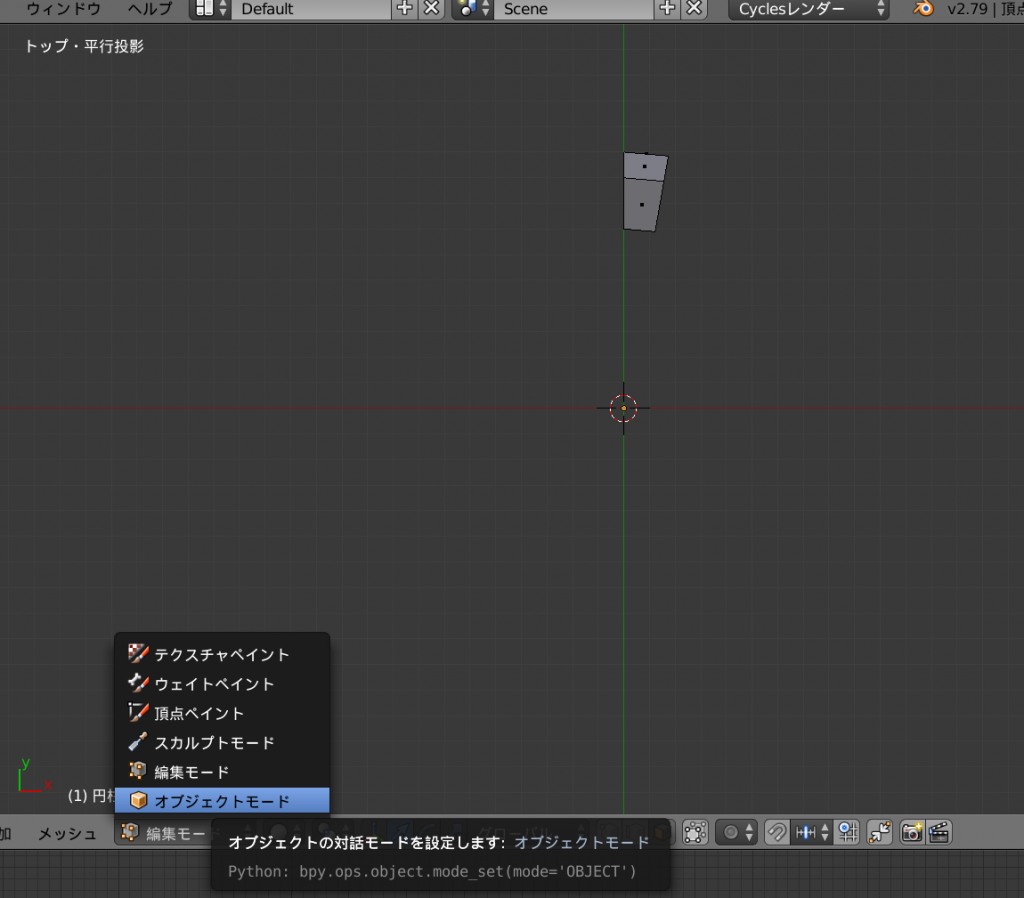Open the Mesh (メッシュ) menu

[x=68, y=833]
